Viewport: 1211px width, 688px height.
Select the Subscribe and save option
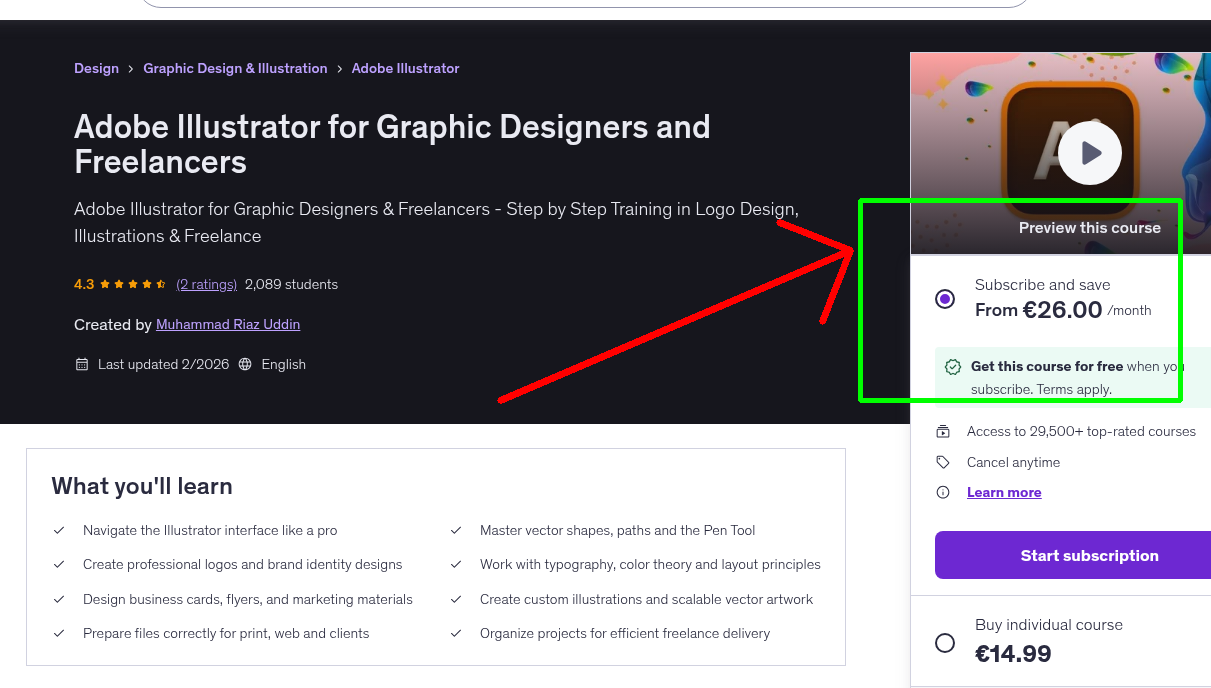click(x=945, y=298)
